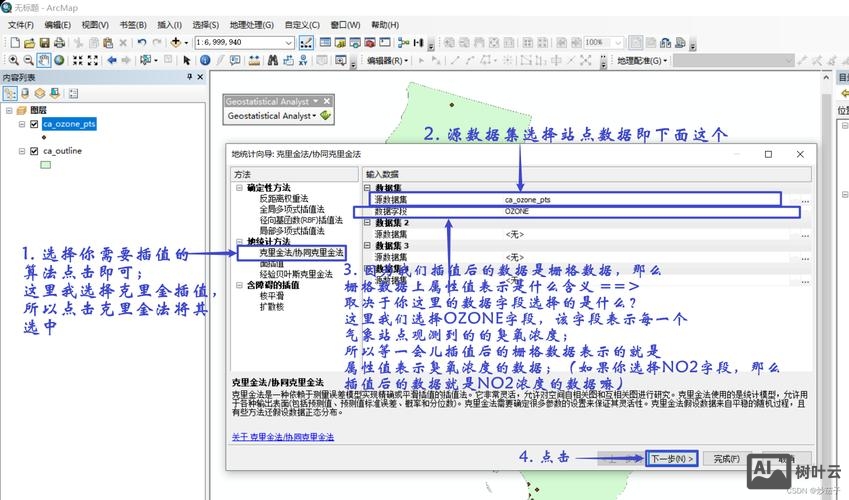Viewport: 849px width, 500px height.
Task: Select the Identify tool icon
Action: pyautogui.click(x=205, y=60)
